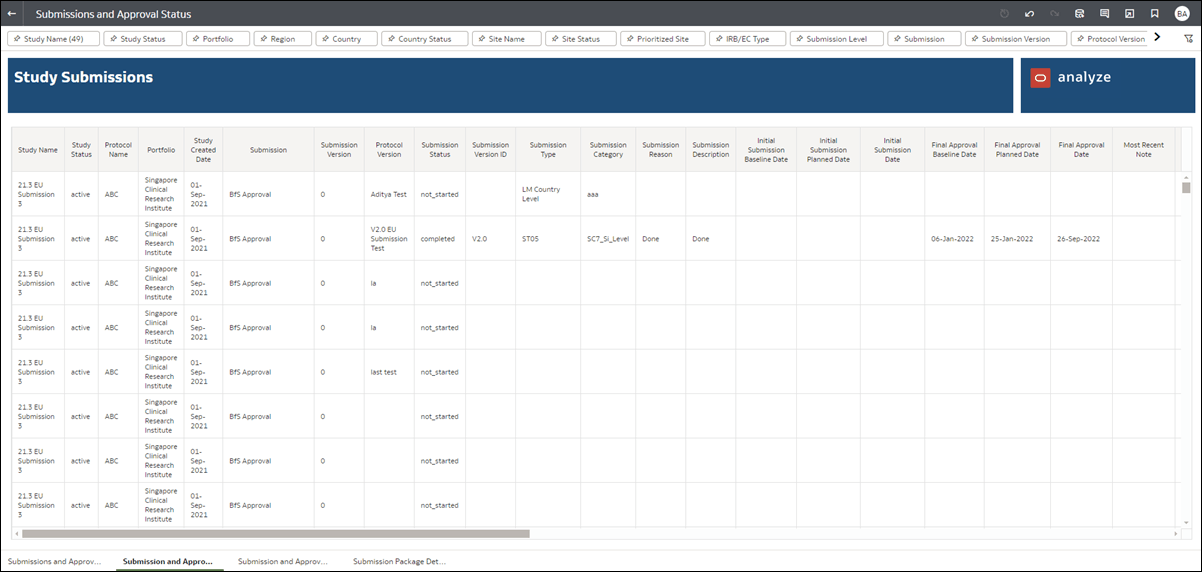
Task: Click the 'ST05' submission type cell
Action: [x=548, y=239]
